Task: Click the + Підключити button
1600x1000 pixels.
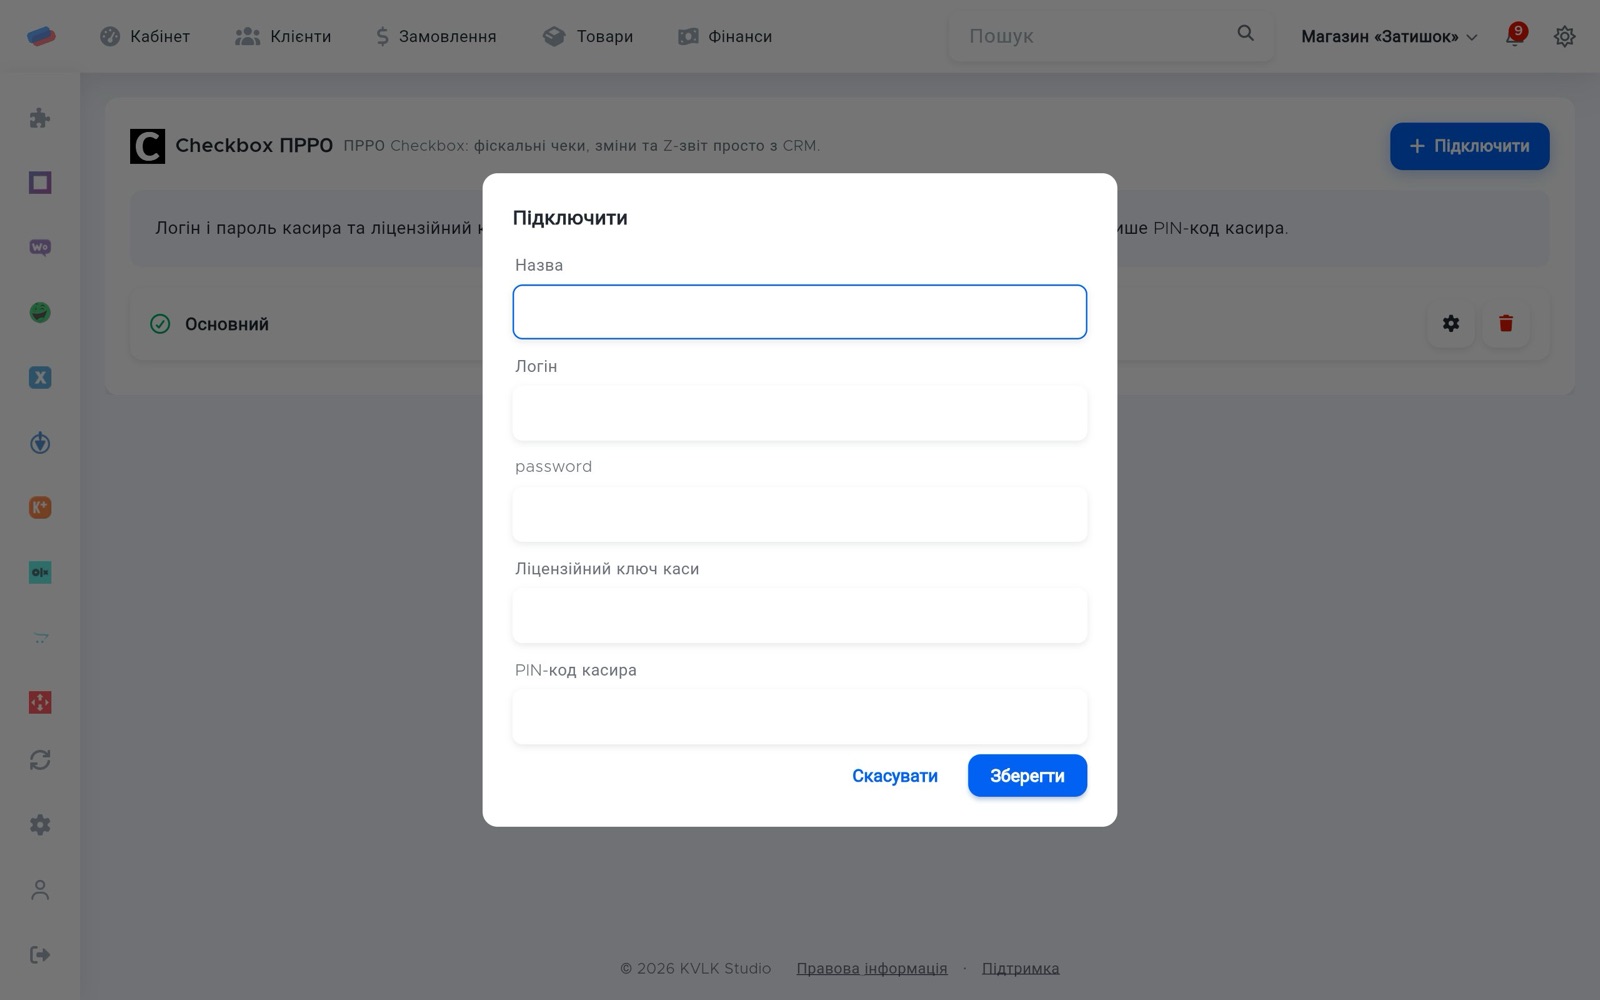Action: coord(1469,146)
